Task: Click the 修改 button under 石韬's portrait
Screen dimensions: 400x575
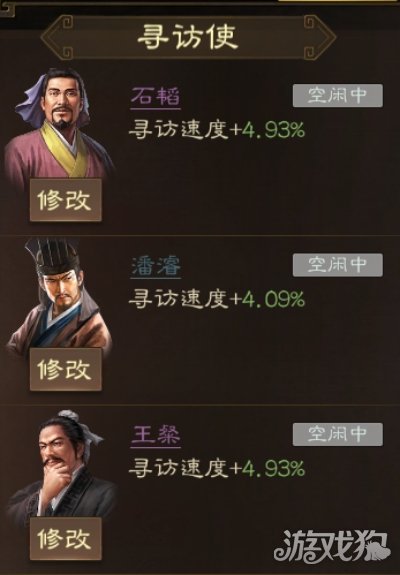Action: 66,200
